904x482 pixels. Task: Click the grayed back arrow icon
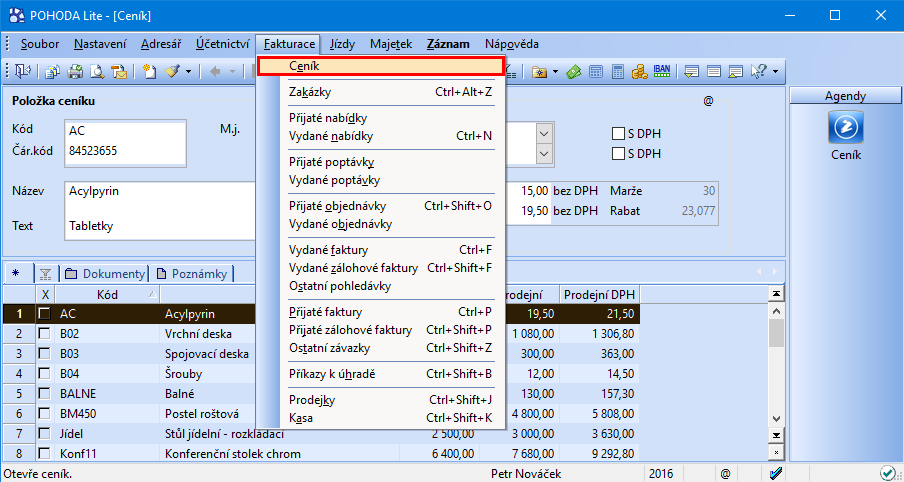click(x=216, y=72)
